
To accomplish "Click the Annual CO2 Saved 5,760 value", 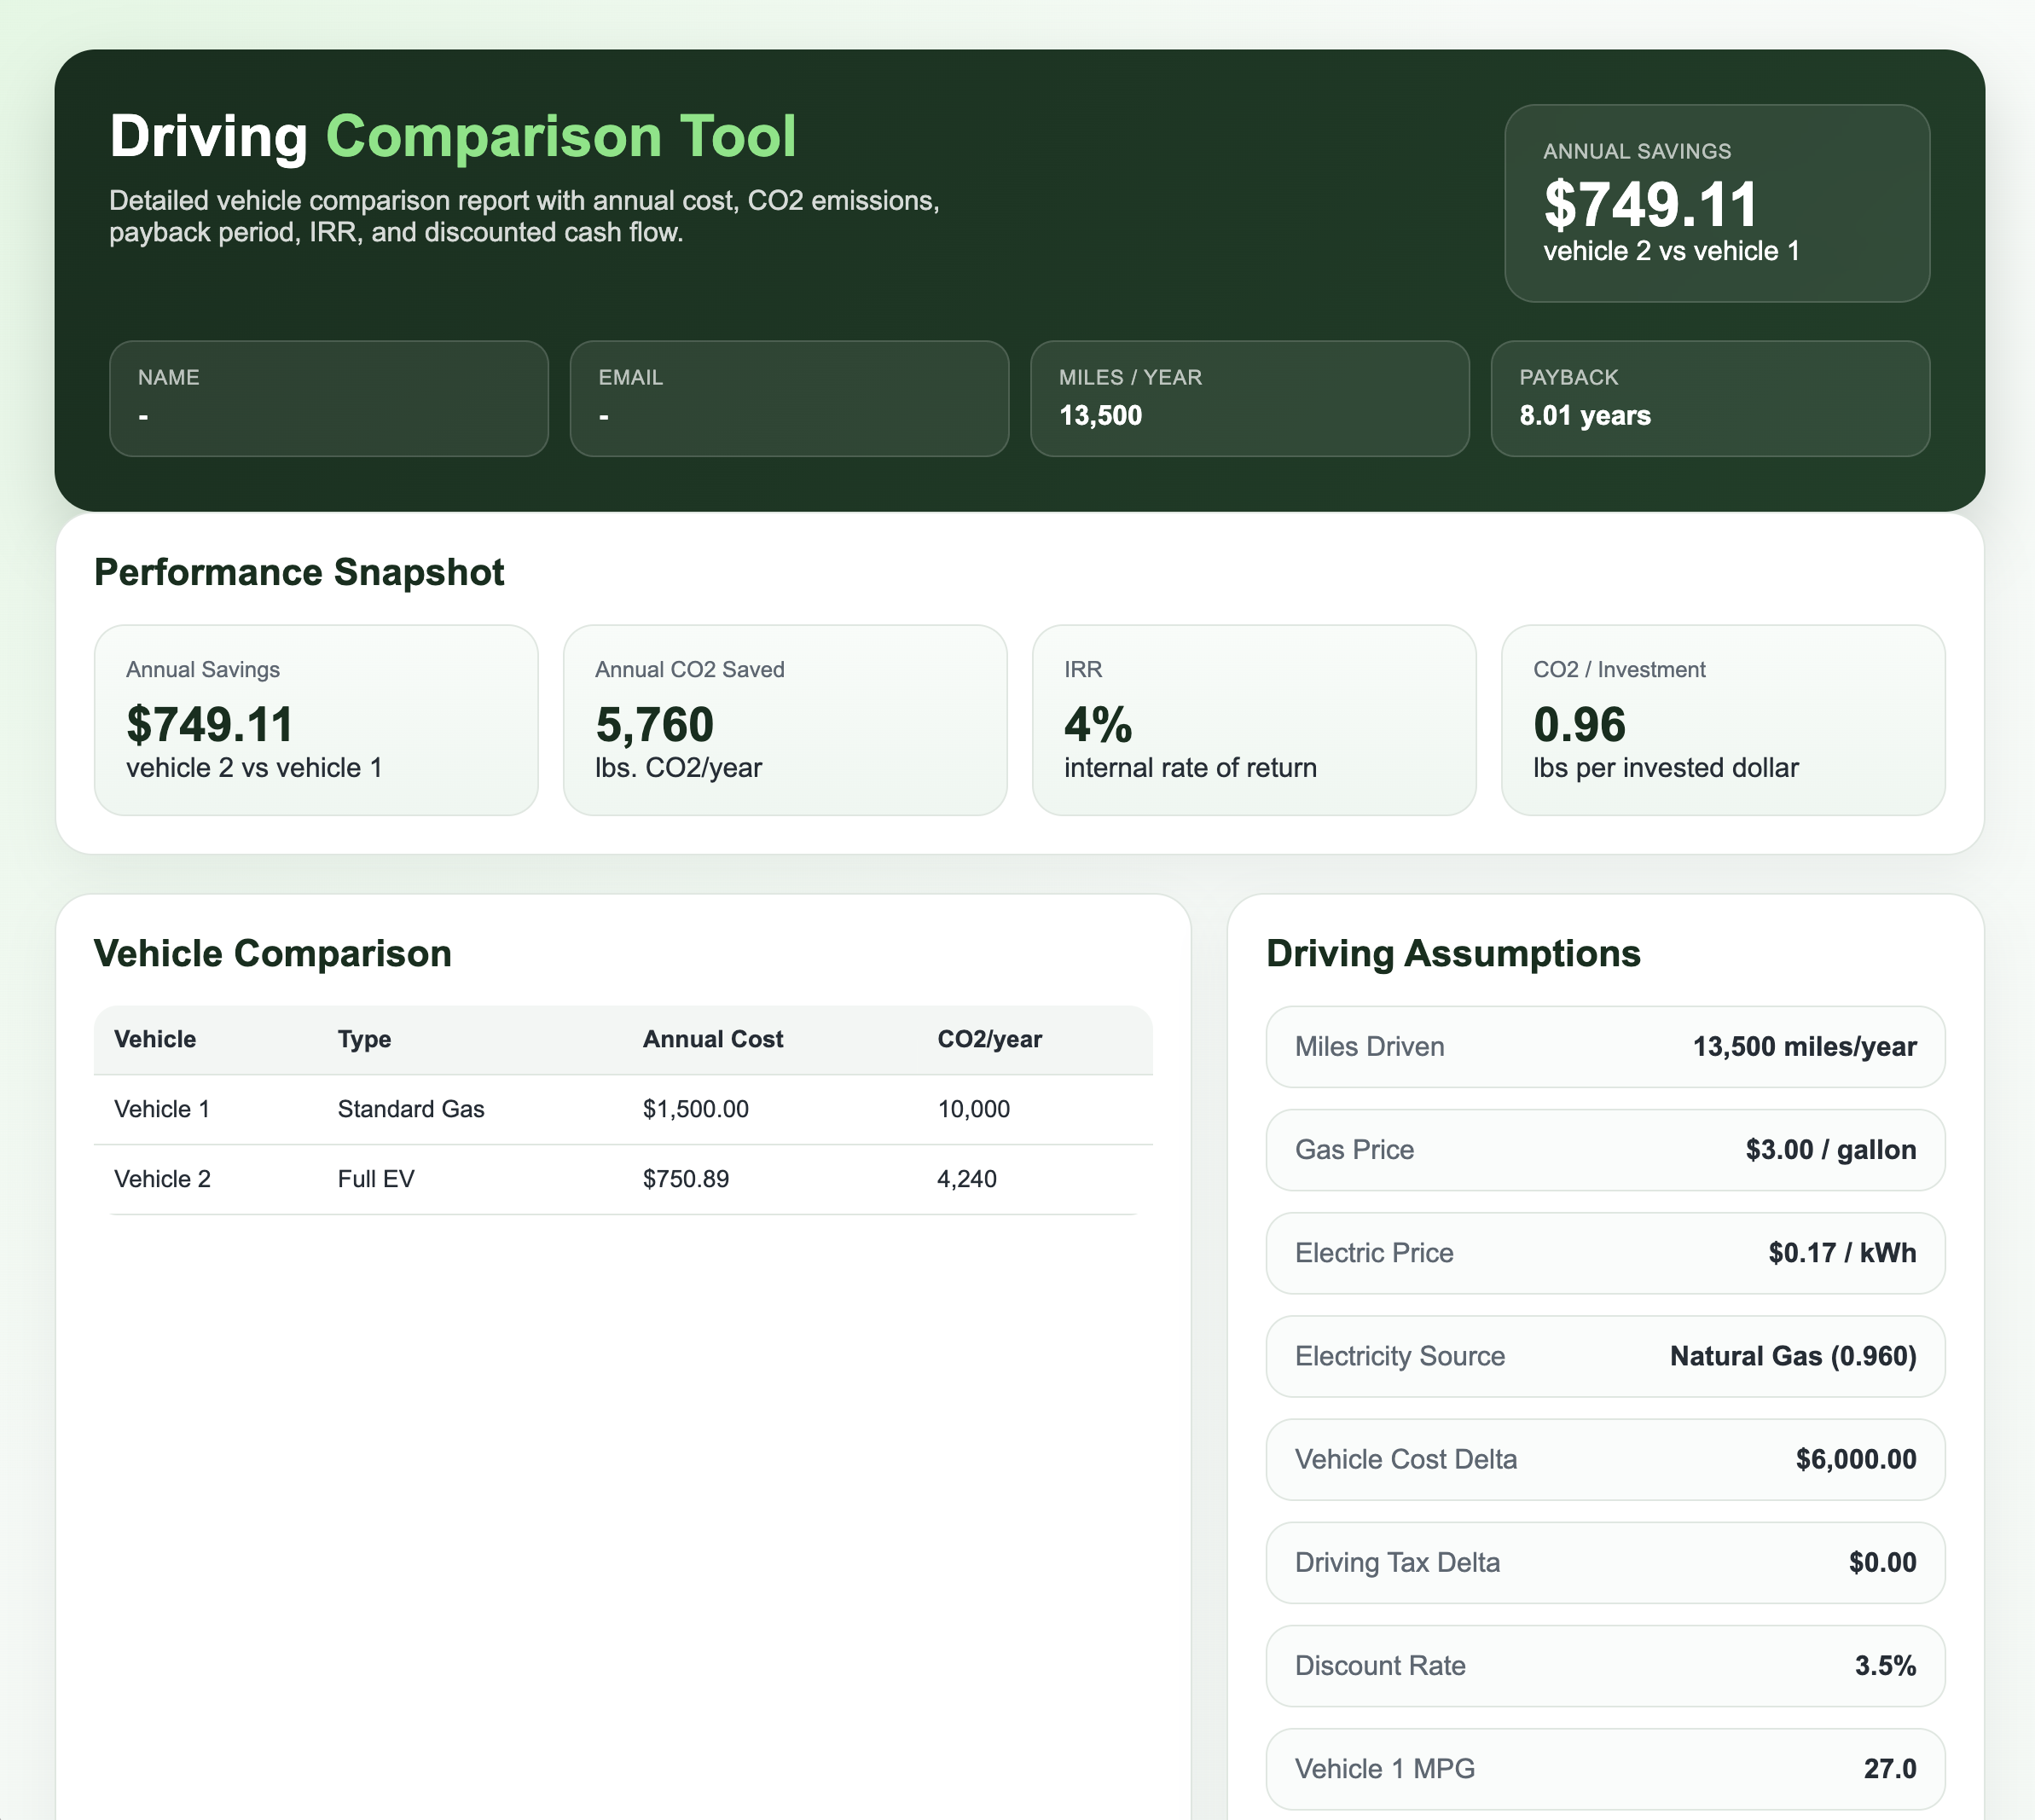I will coord(655,724).
